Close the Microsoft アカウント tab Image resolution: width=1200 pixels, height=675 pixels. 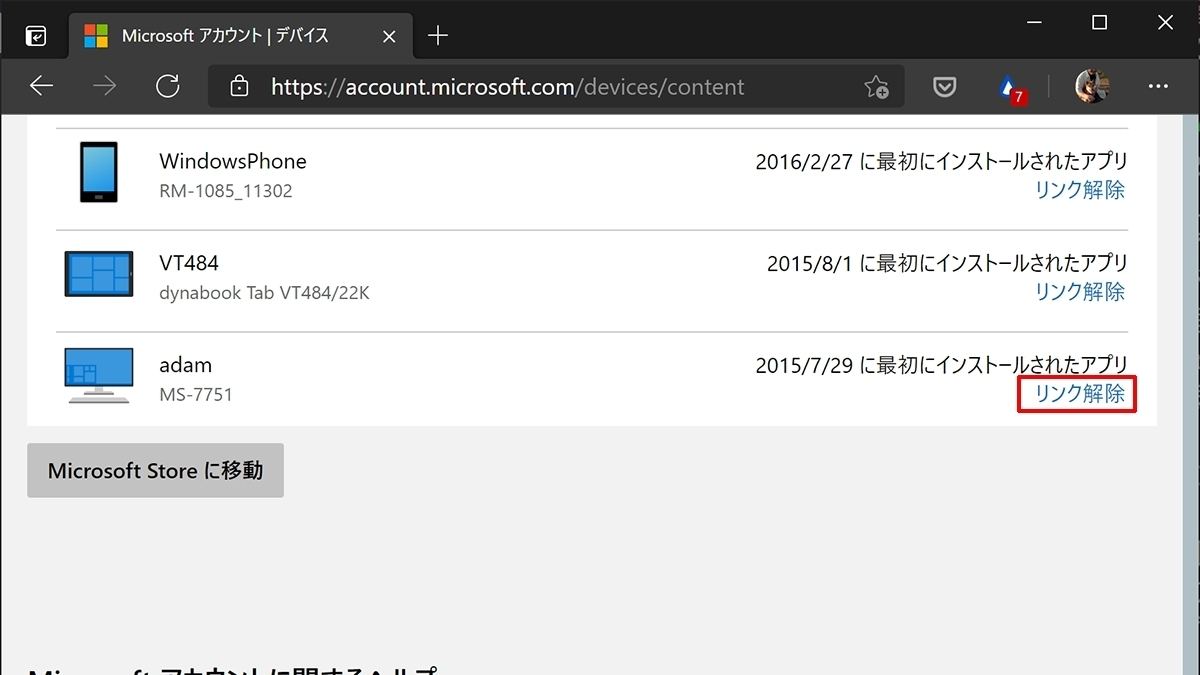389,36
